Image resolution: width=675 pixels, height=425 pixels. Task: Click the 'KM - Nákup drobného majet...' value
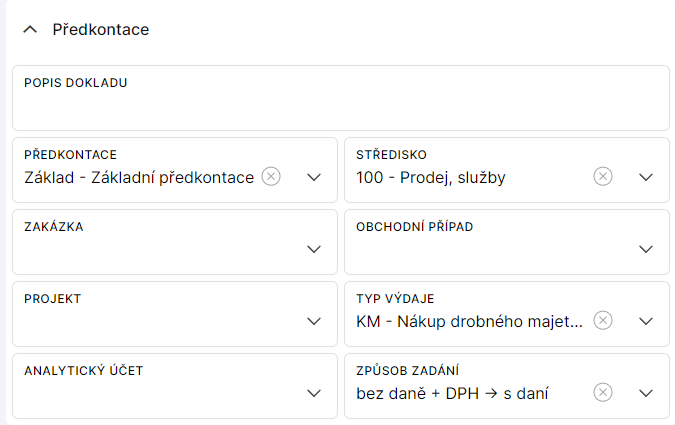[x=469, y=322]
